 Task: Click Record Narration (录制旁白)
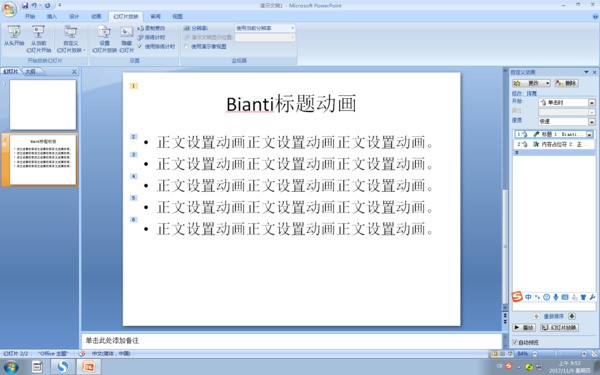[x=152, y=28]
